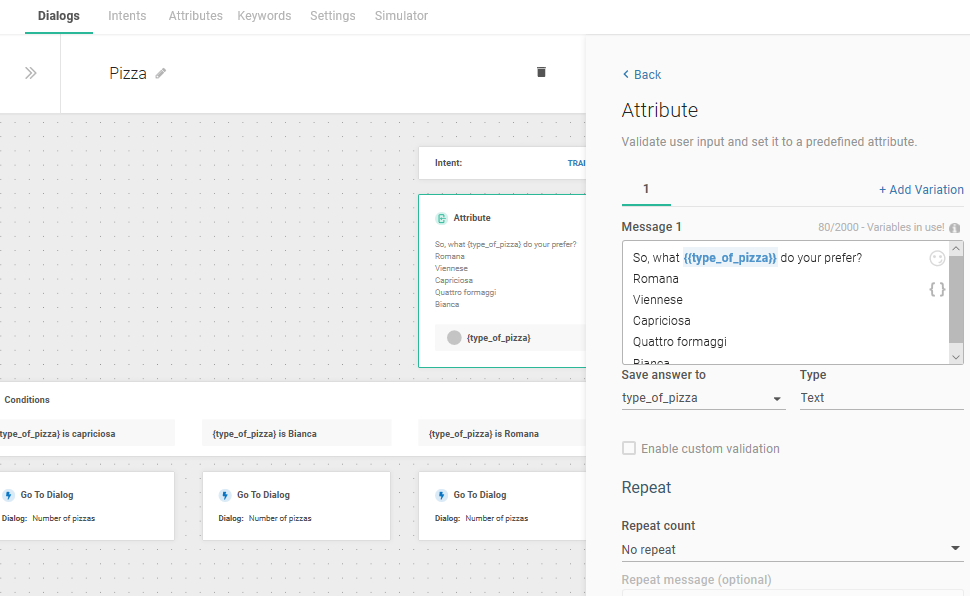Viewport: 970px width, 596px height.
Task: Open the emoji picker in Message 1
Action: (x=937, y=258)
